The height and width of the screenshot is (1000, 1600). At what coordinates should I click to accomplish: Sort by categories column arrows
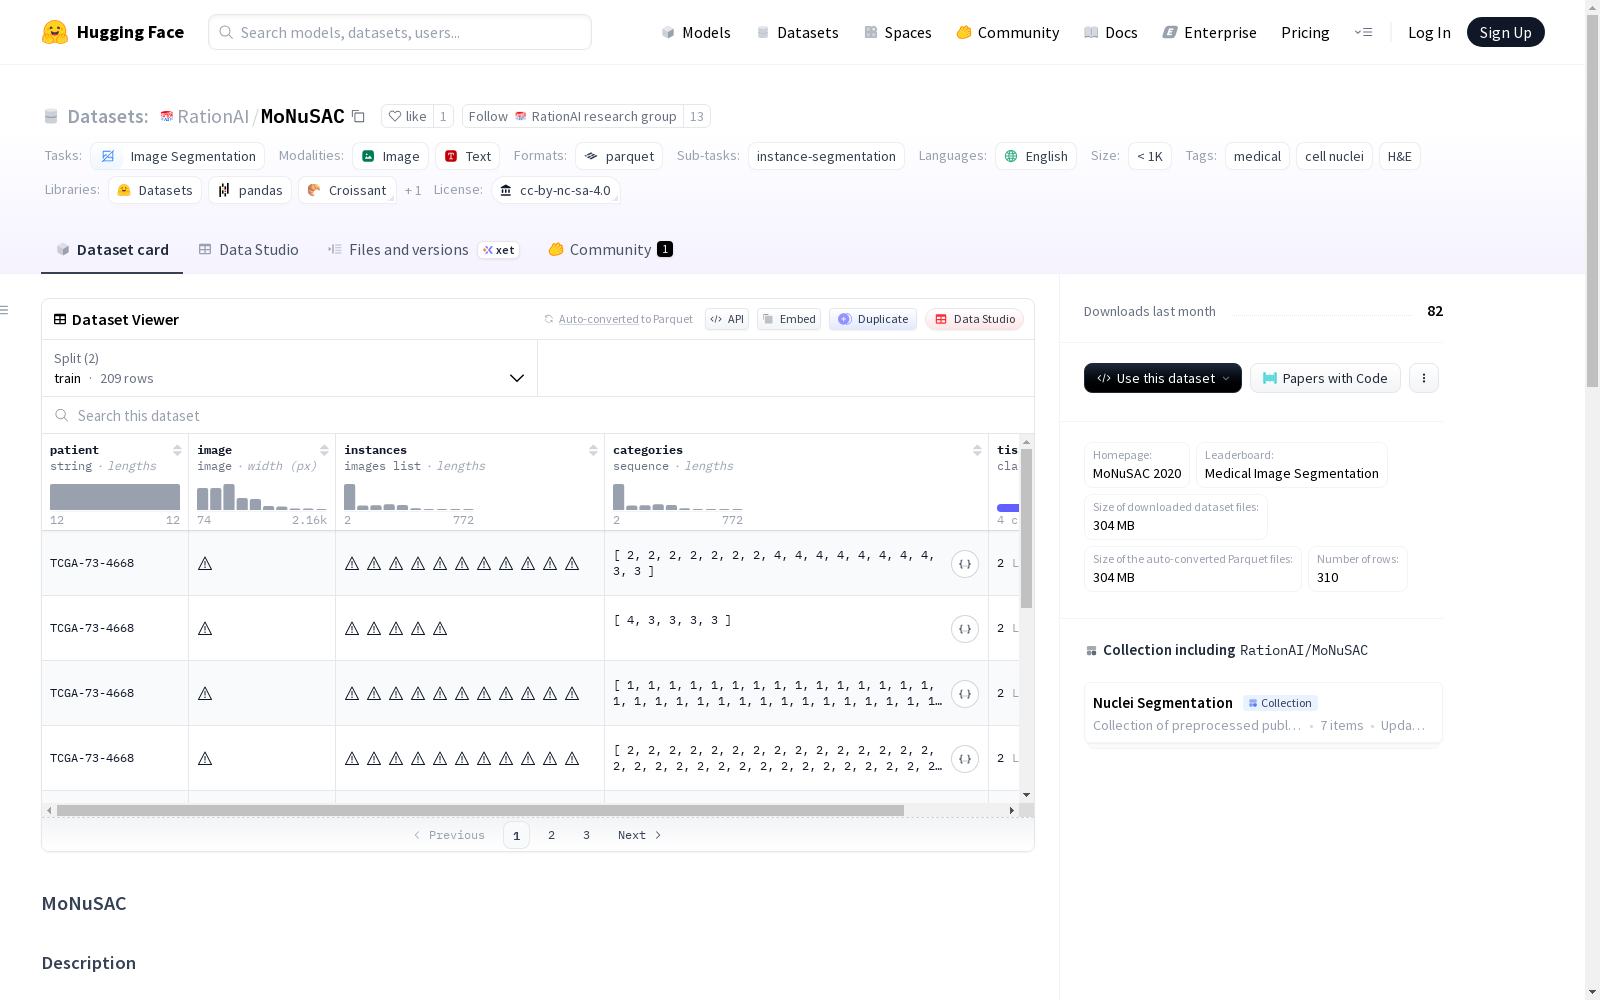[x=977, y=450]
